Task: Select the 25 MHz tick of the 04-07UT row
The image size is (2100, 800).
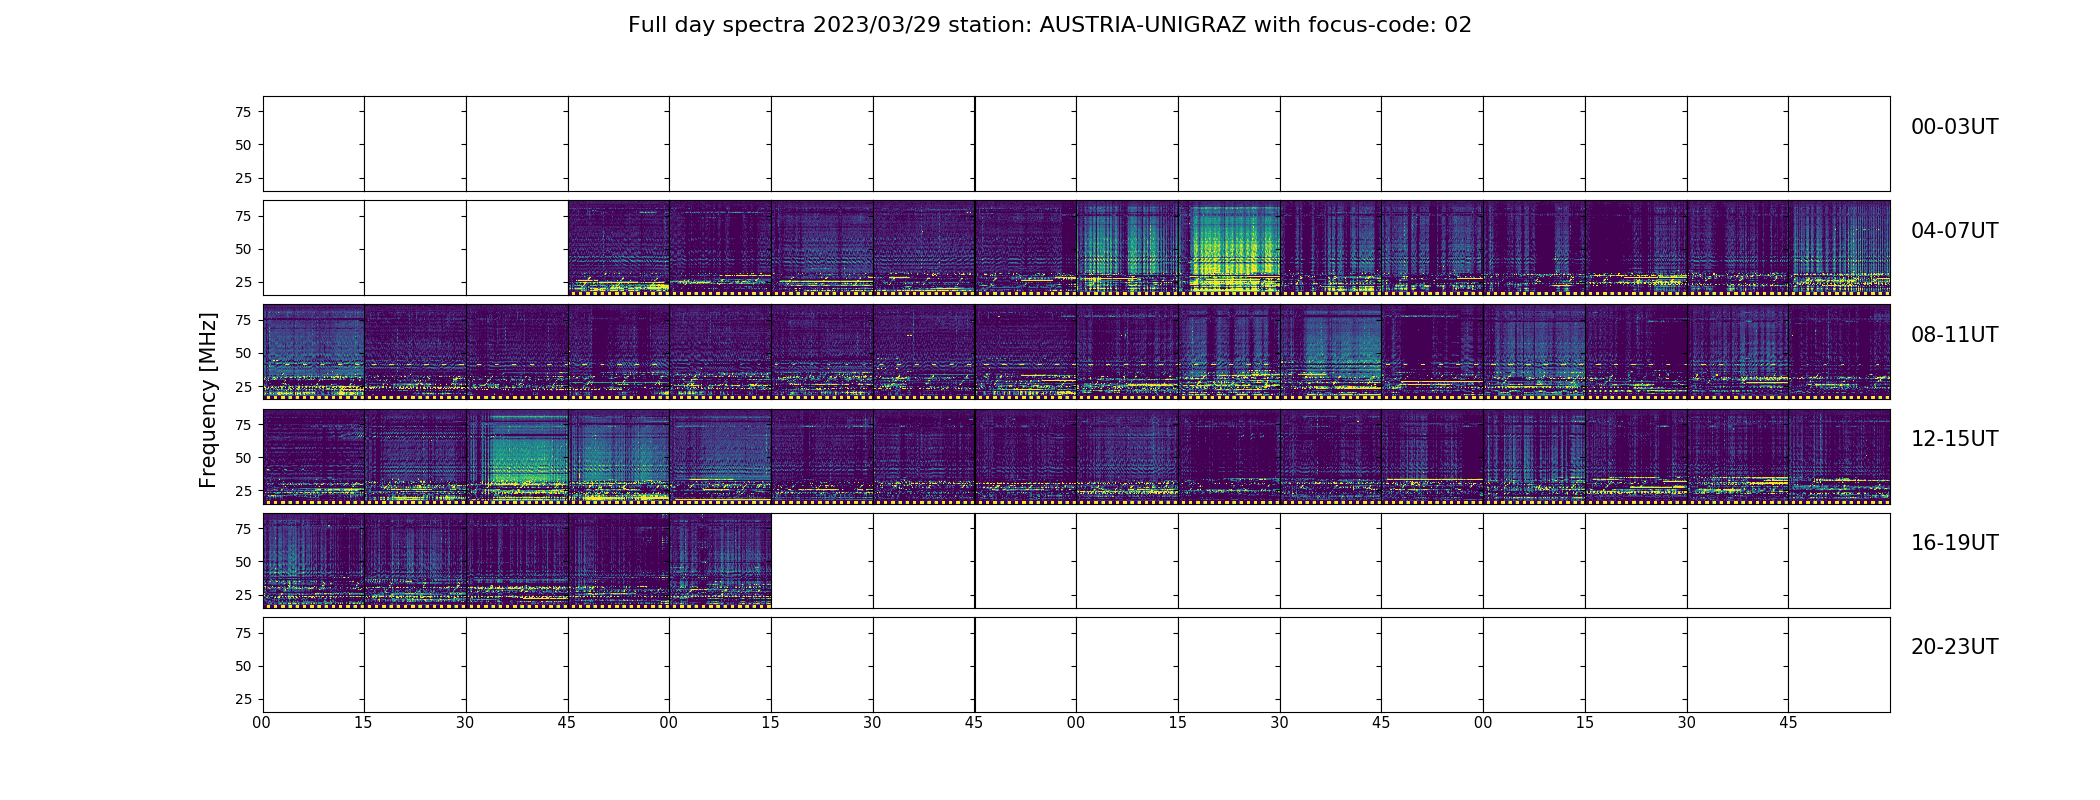Action: (243, 282)
